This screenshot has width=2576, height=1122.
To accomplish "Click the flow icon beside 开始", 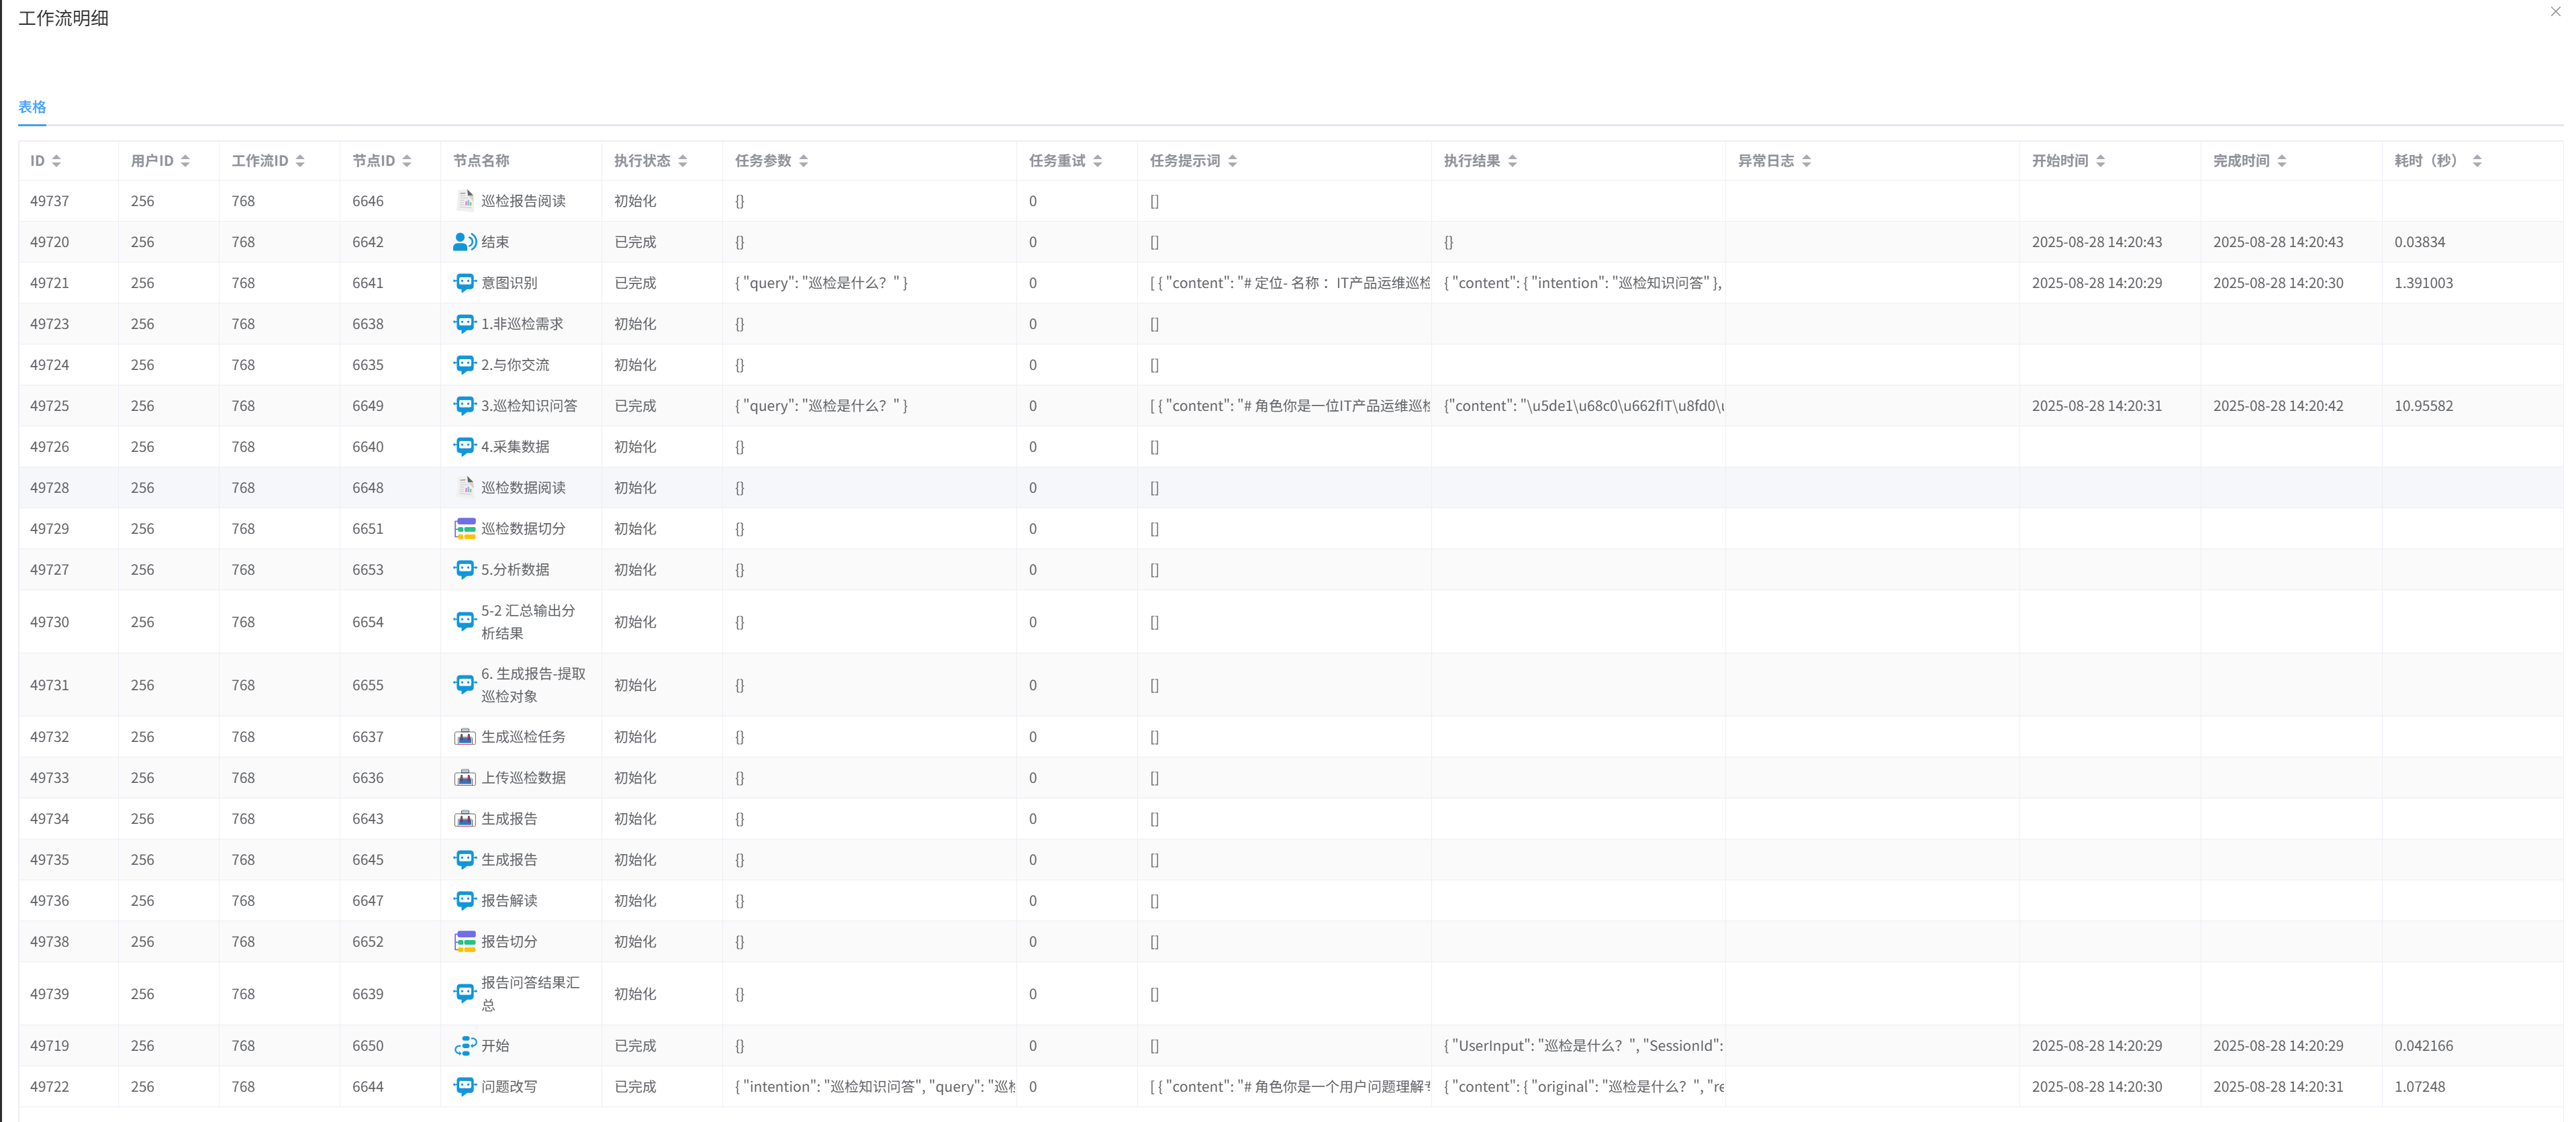I will coord(465,1046).
